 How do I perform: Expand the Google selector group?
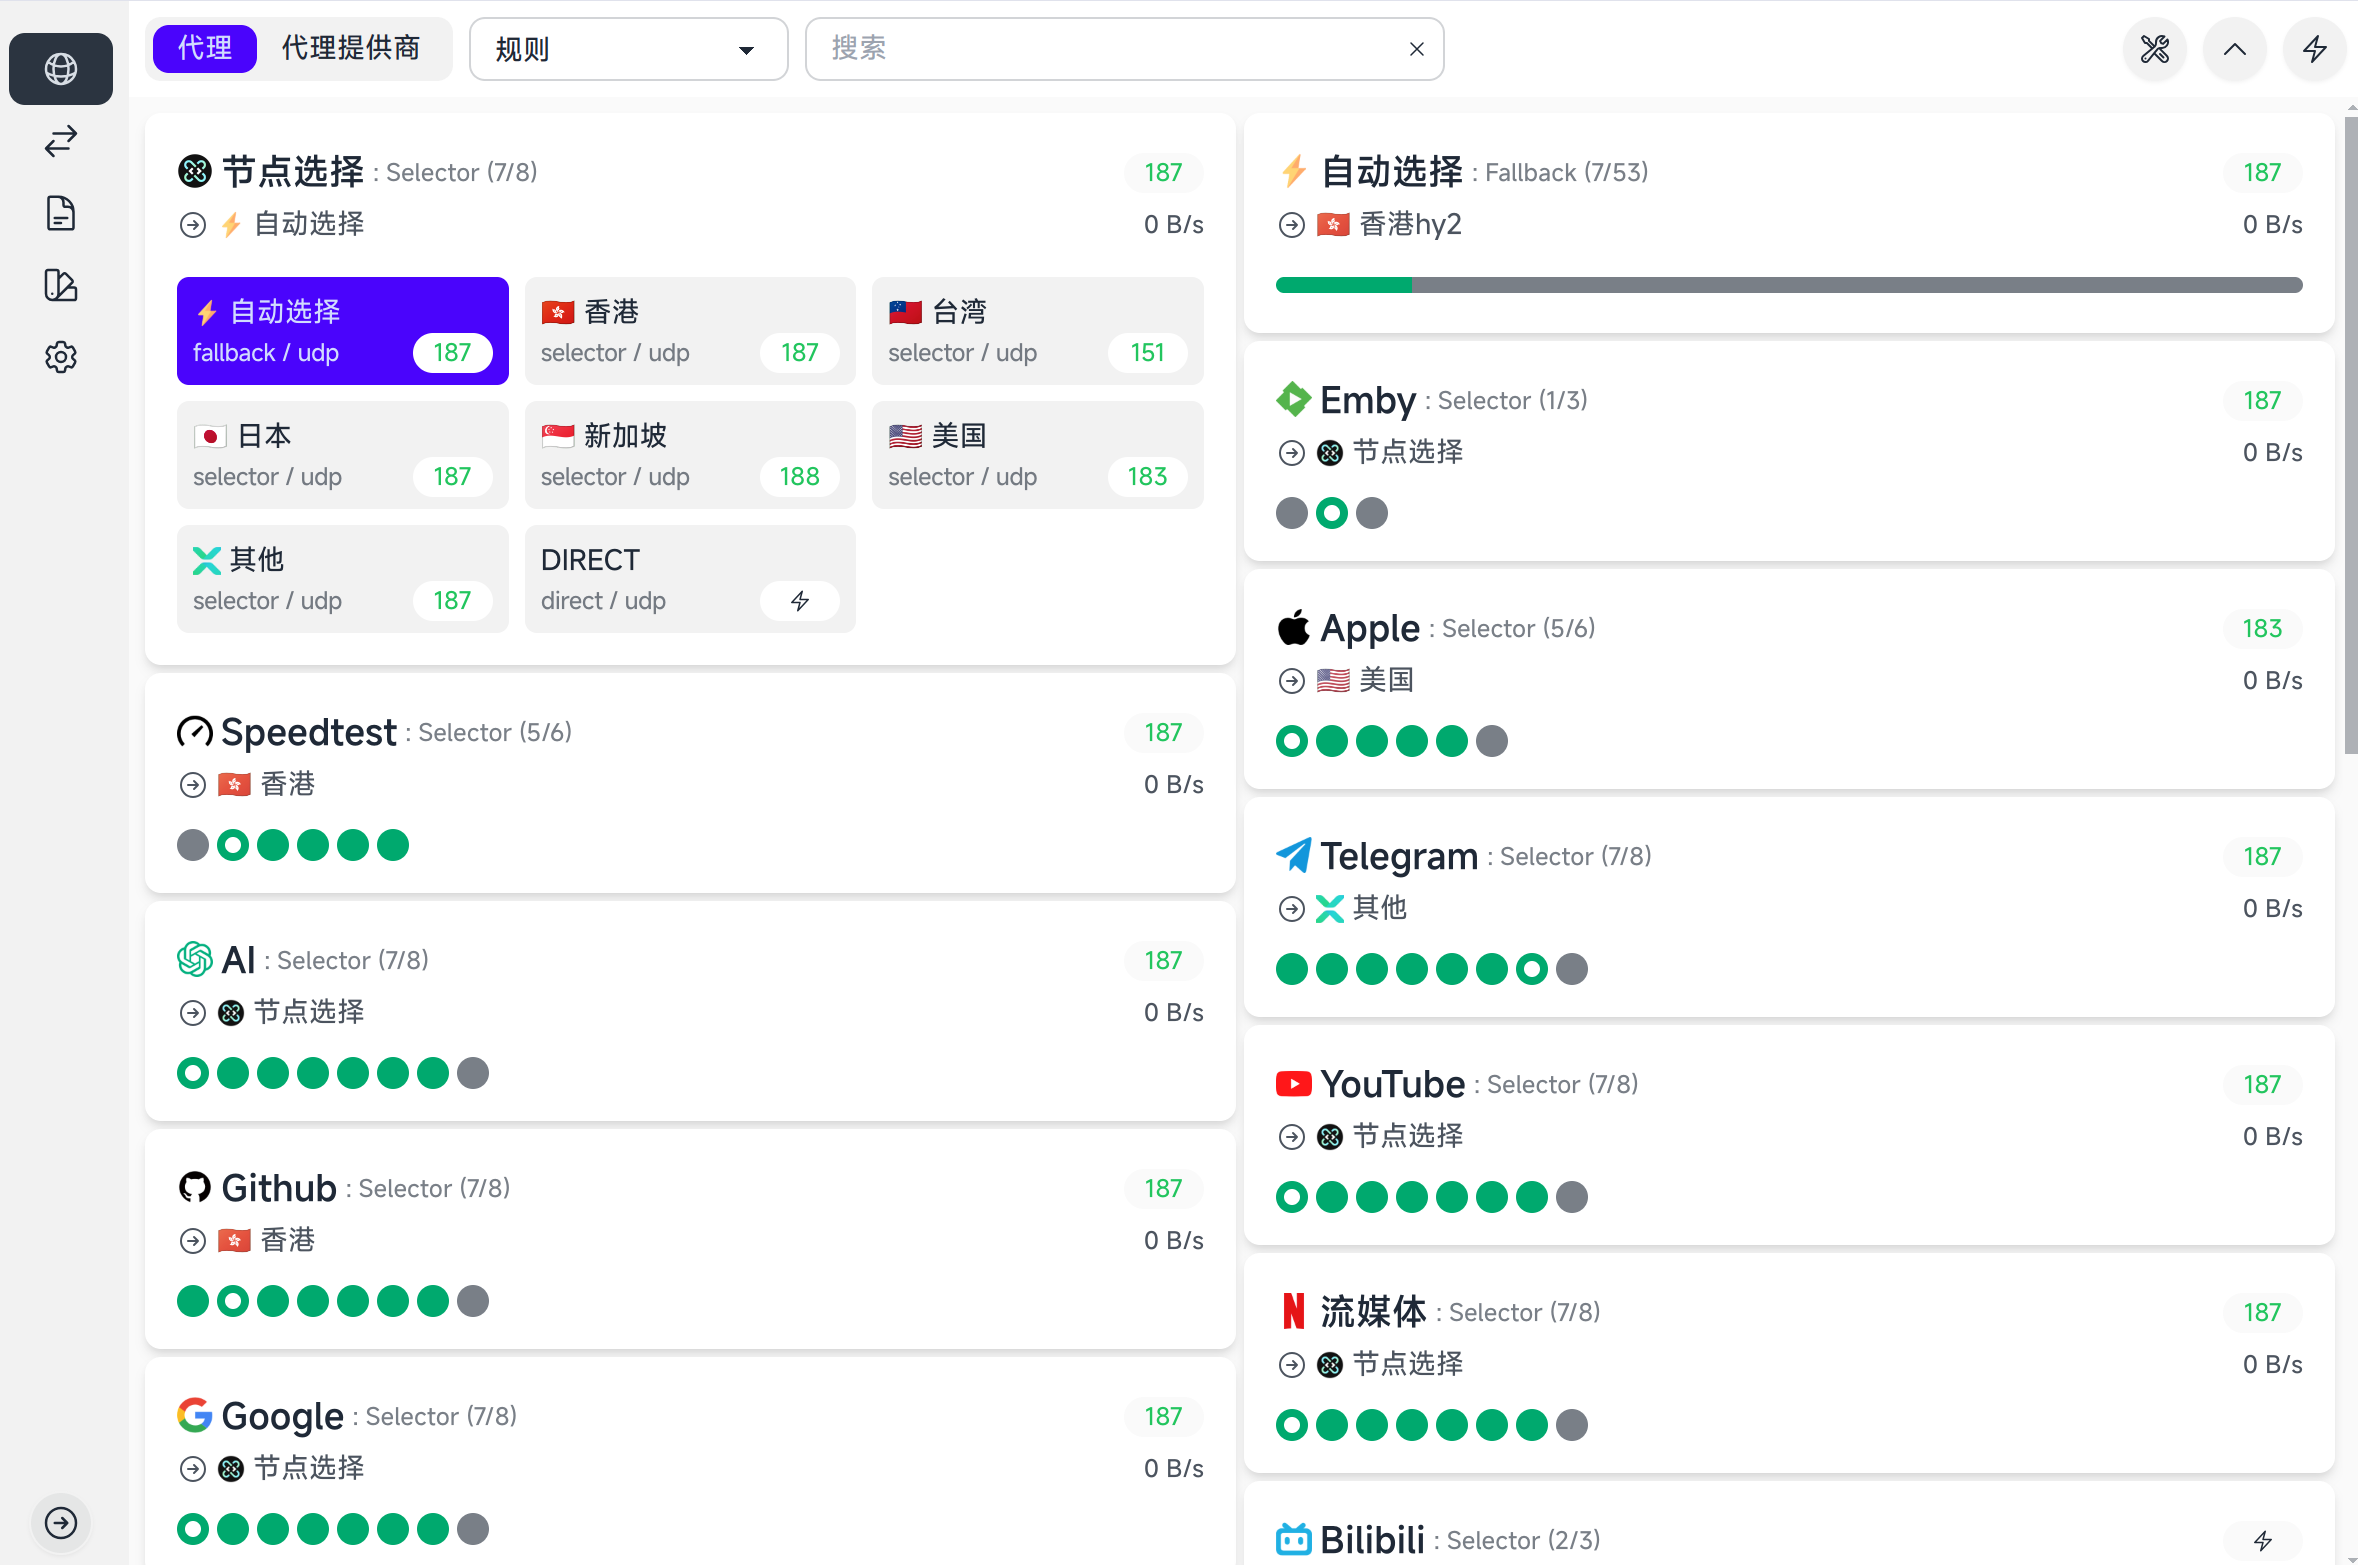690,1461
